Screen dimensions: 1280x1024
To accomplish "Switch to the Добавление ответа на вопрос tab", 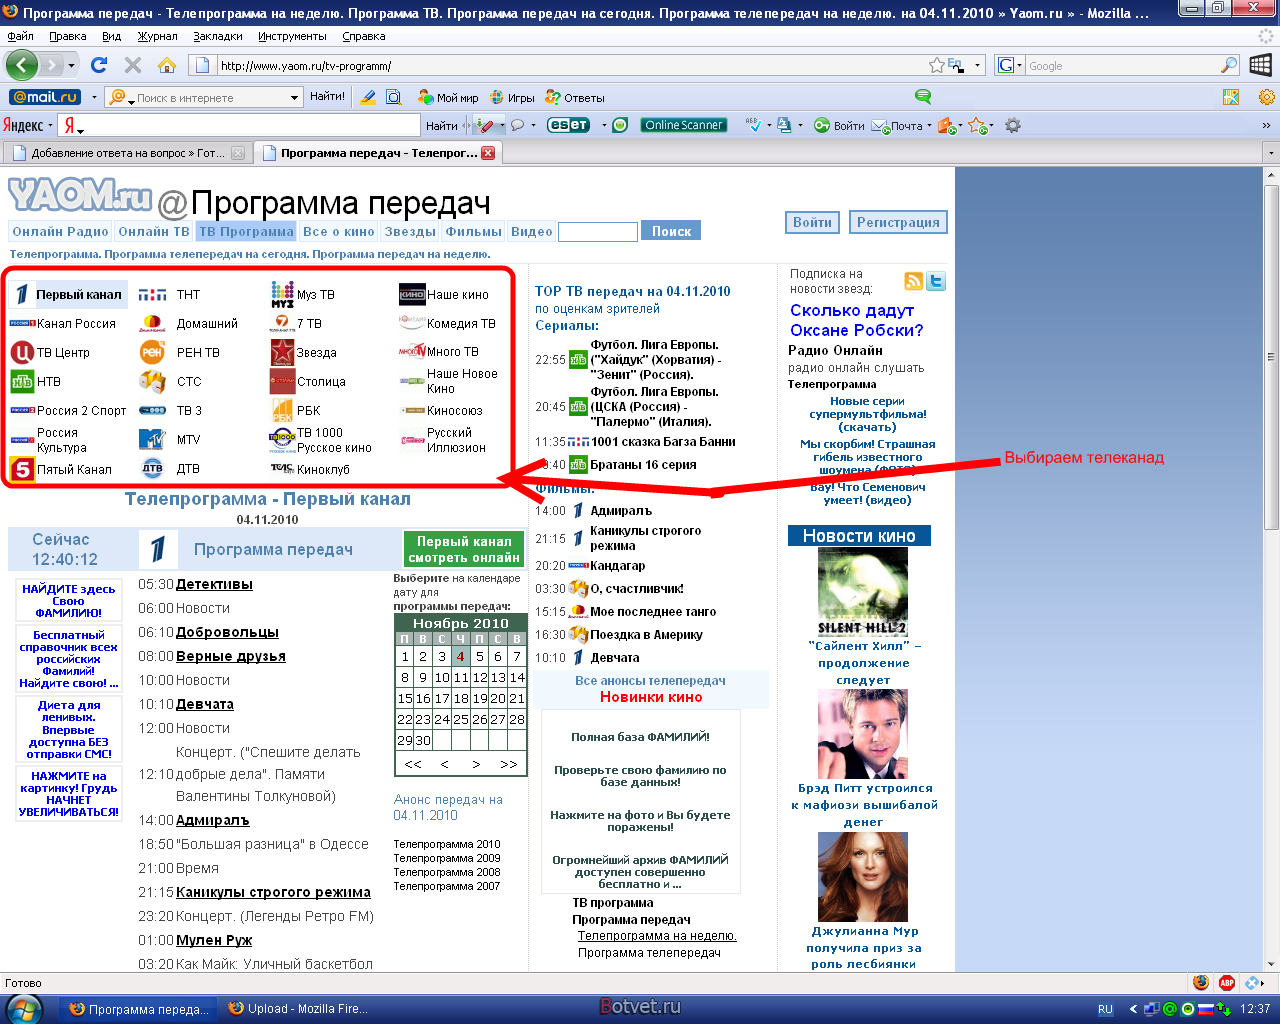I will (x=127, y=153).
